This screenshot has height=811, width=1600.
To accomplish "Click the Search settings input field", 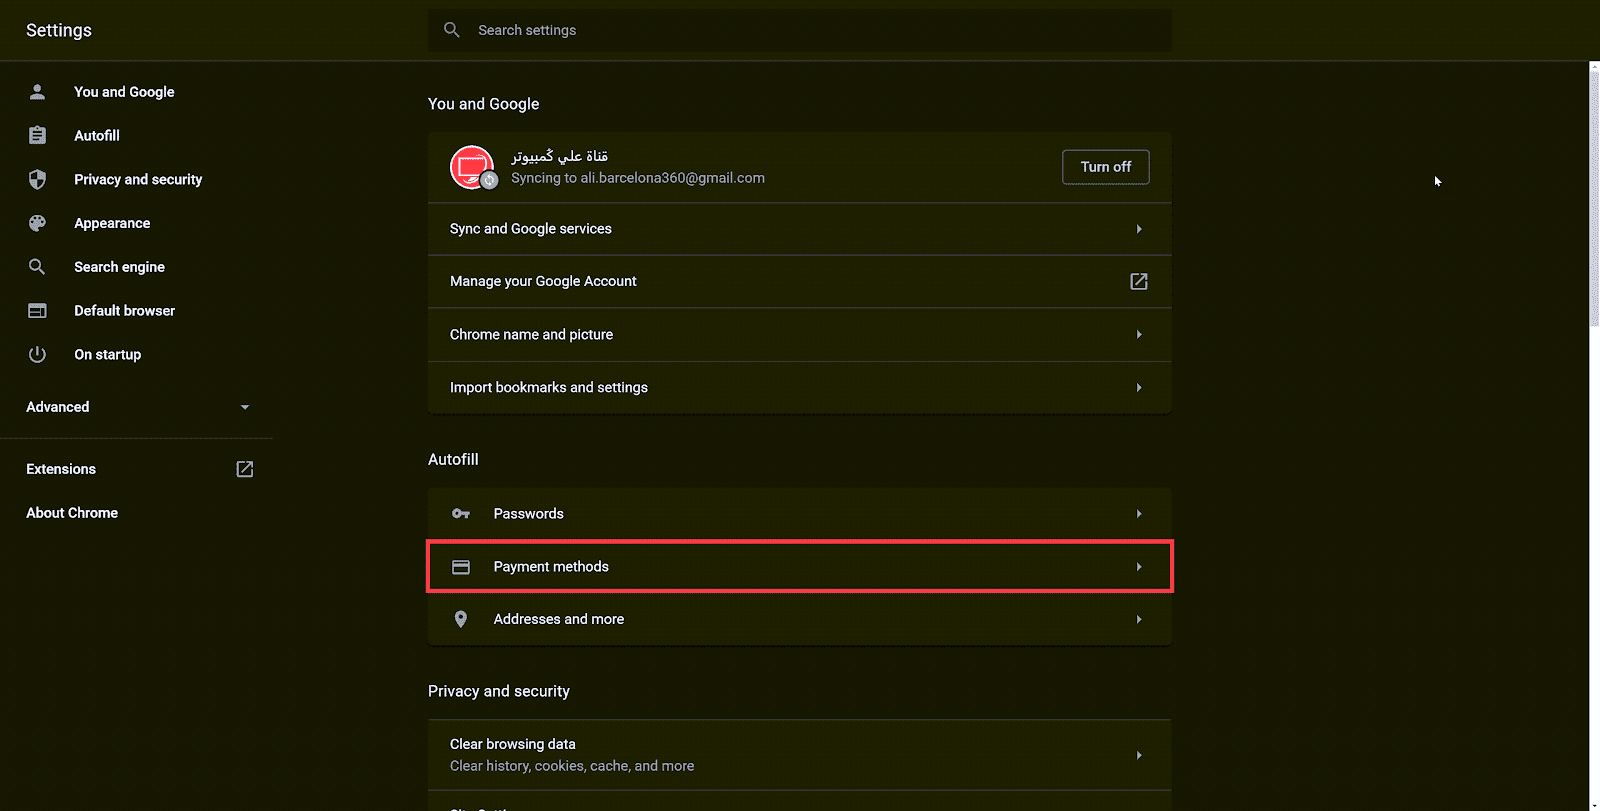I will click(799, 30).
